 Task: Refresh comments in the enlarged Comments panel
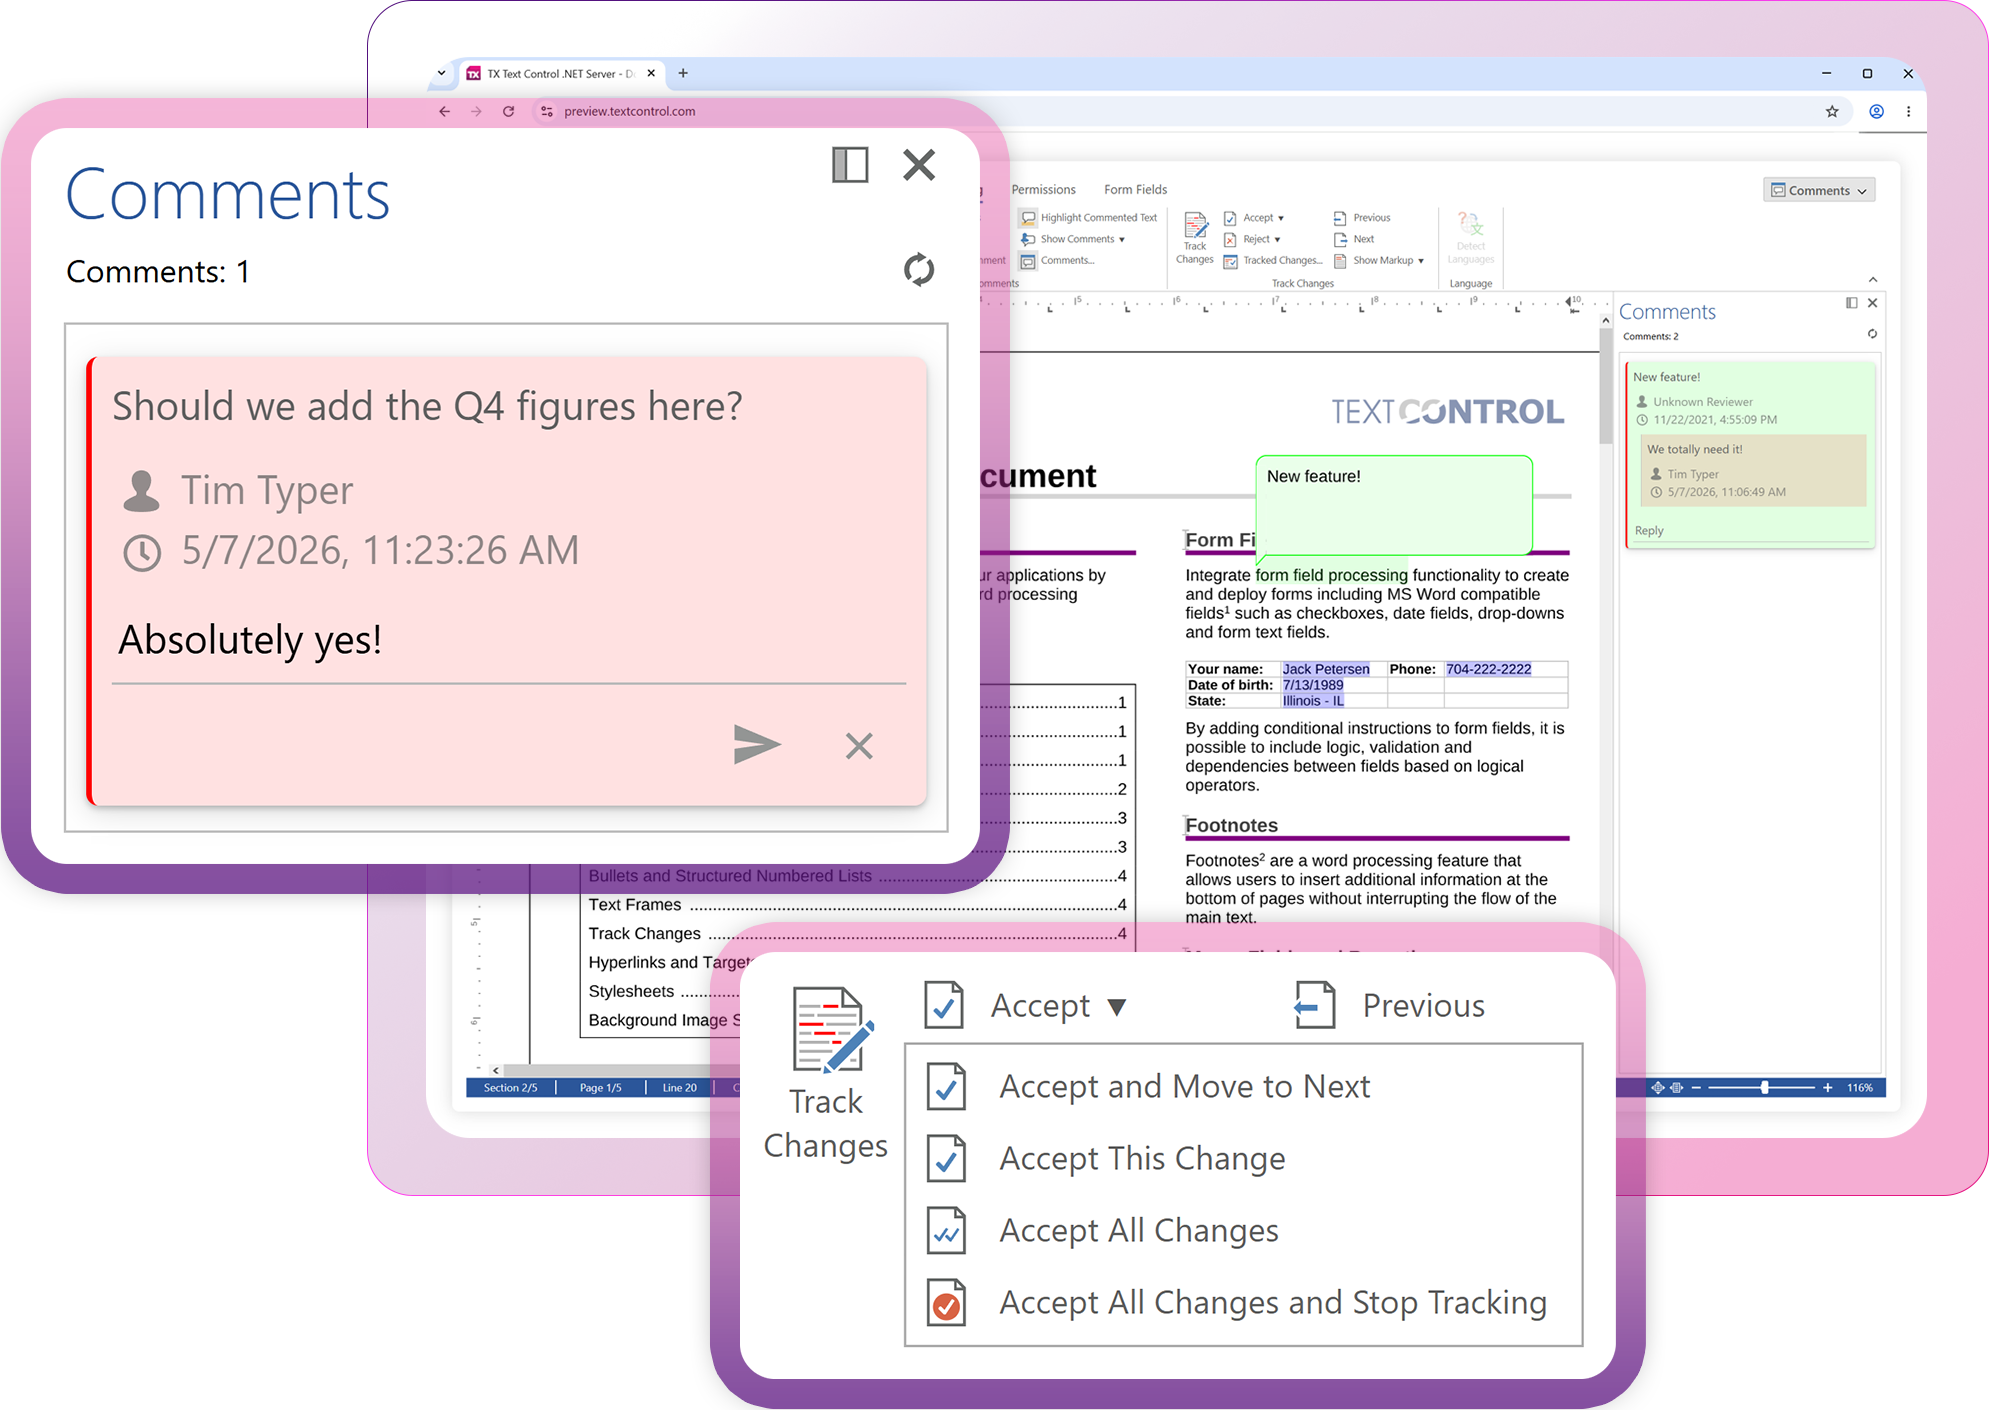(919, 270)
